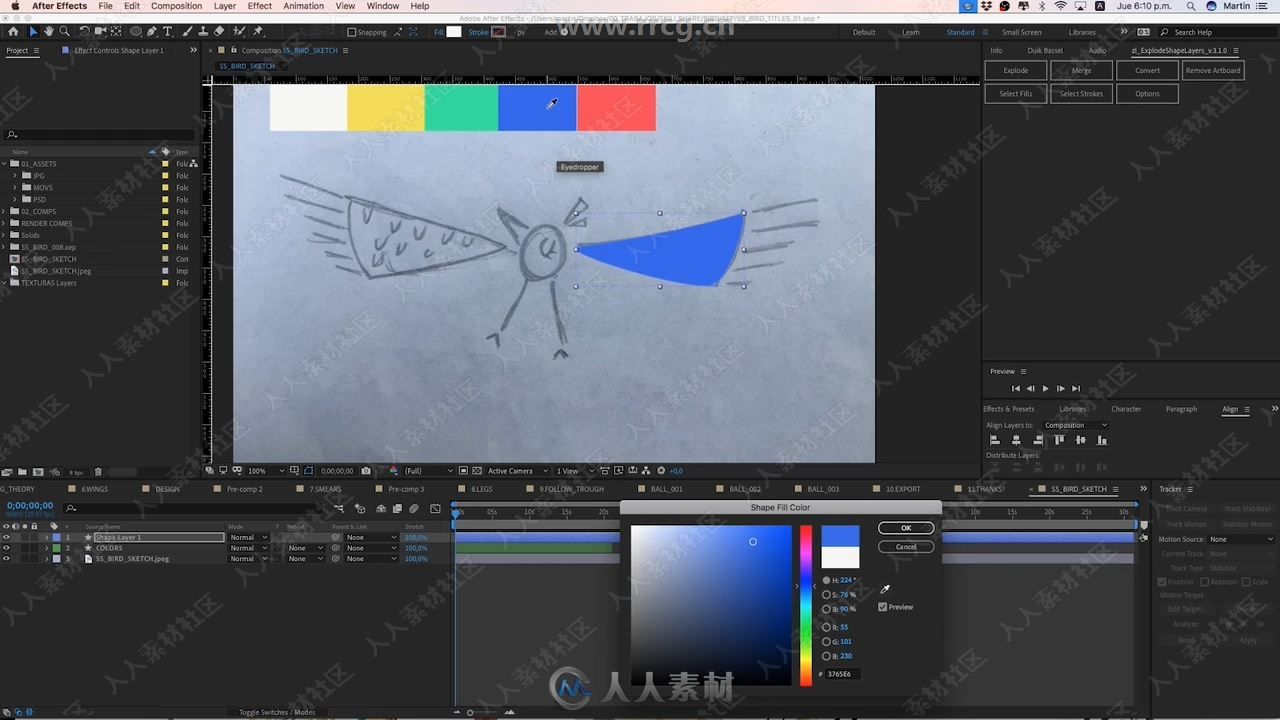Select the S saturation radio button

[x=826, y=594]
